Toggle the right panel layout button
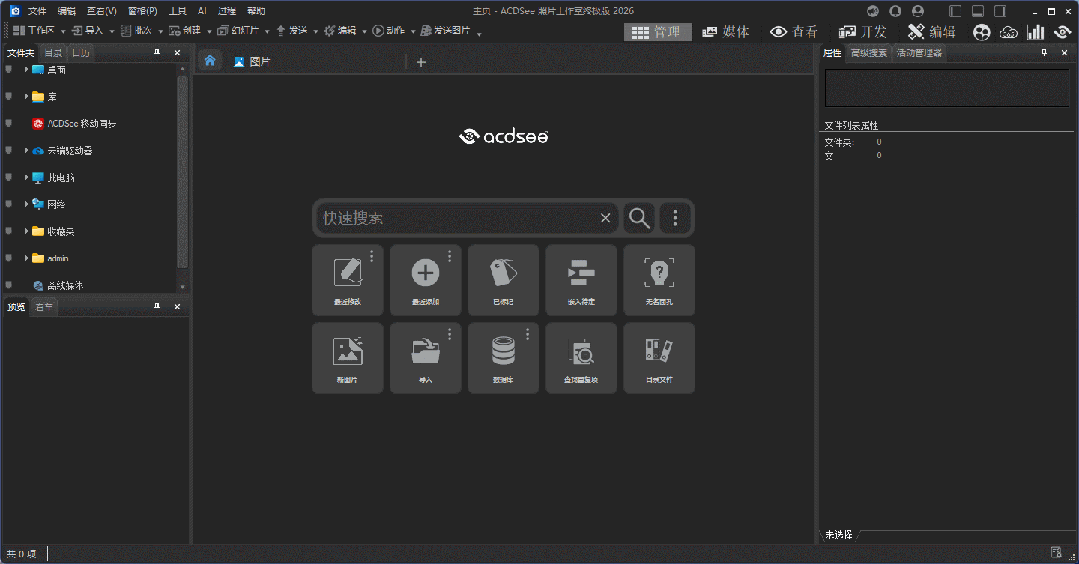 tap(999, 11)
